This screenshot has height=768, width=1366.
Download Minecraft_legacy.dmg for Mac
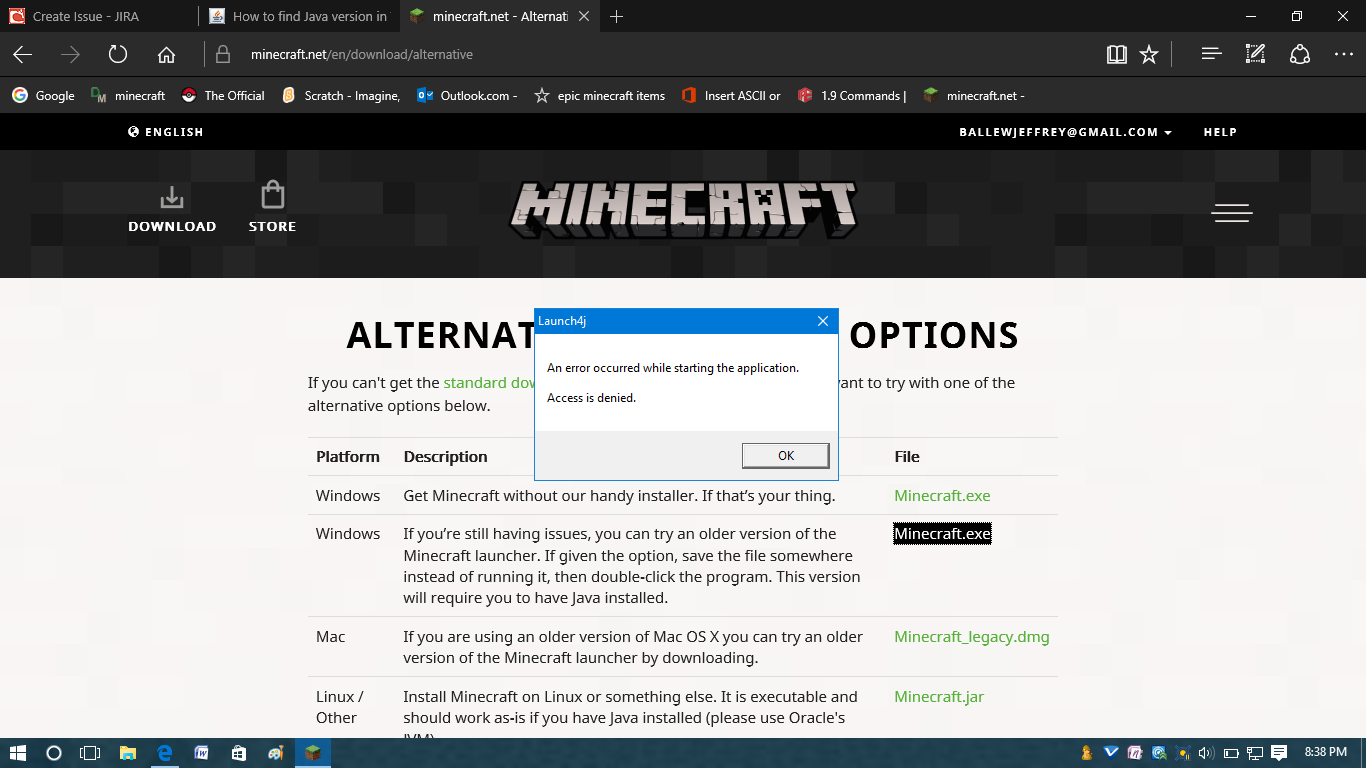972,637
